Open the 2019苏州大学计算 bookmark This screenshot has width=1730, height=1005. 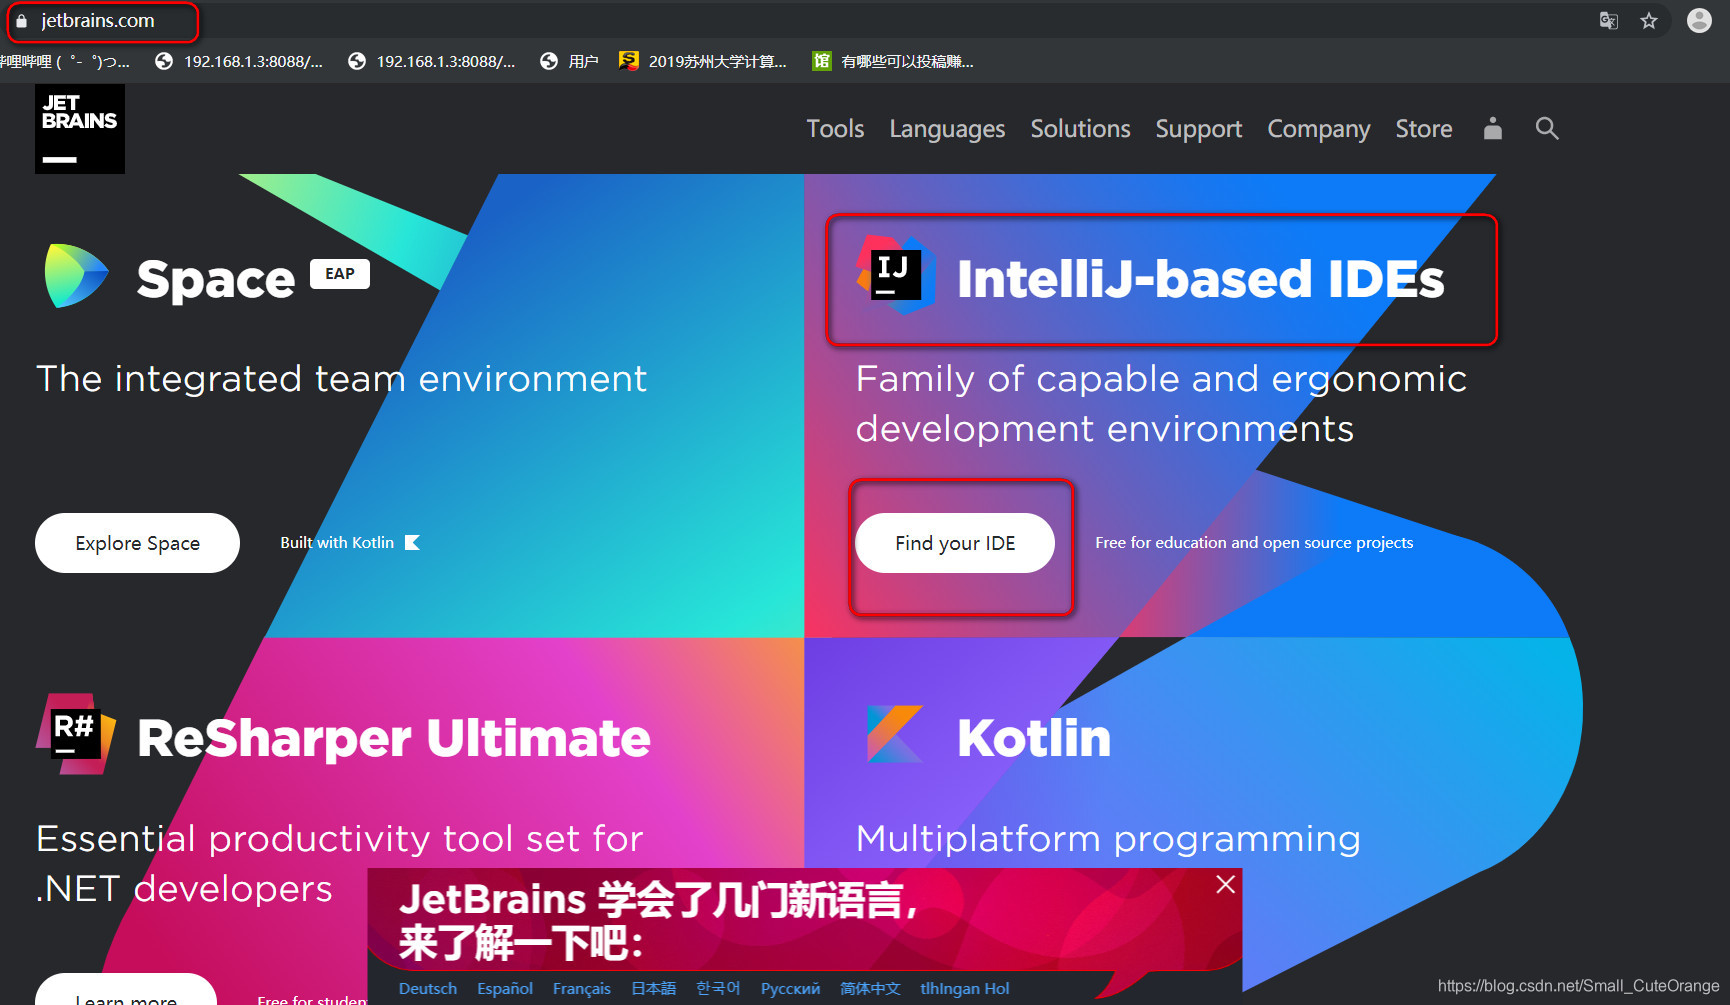point(703,61)
